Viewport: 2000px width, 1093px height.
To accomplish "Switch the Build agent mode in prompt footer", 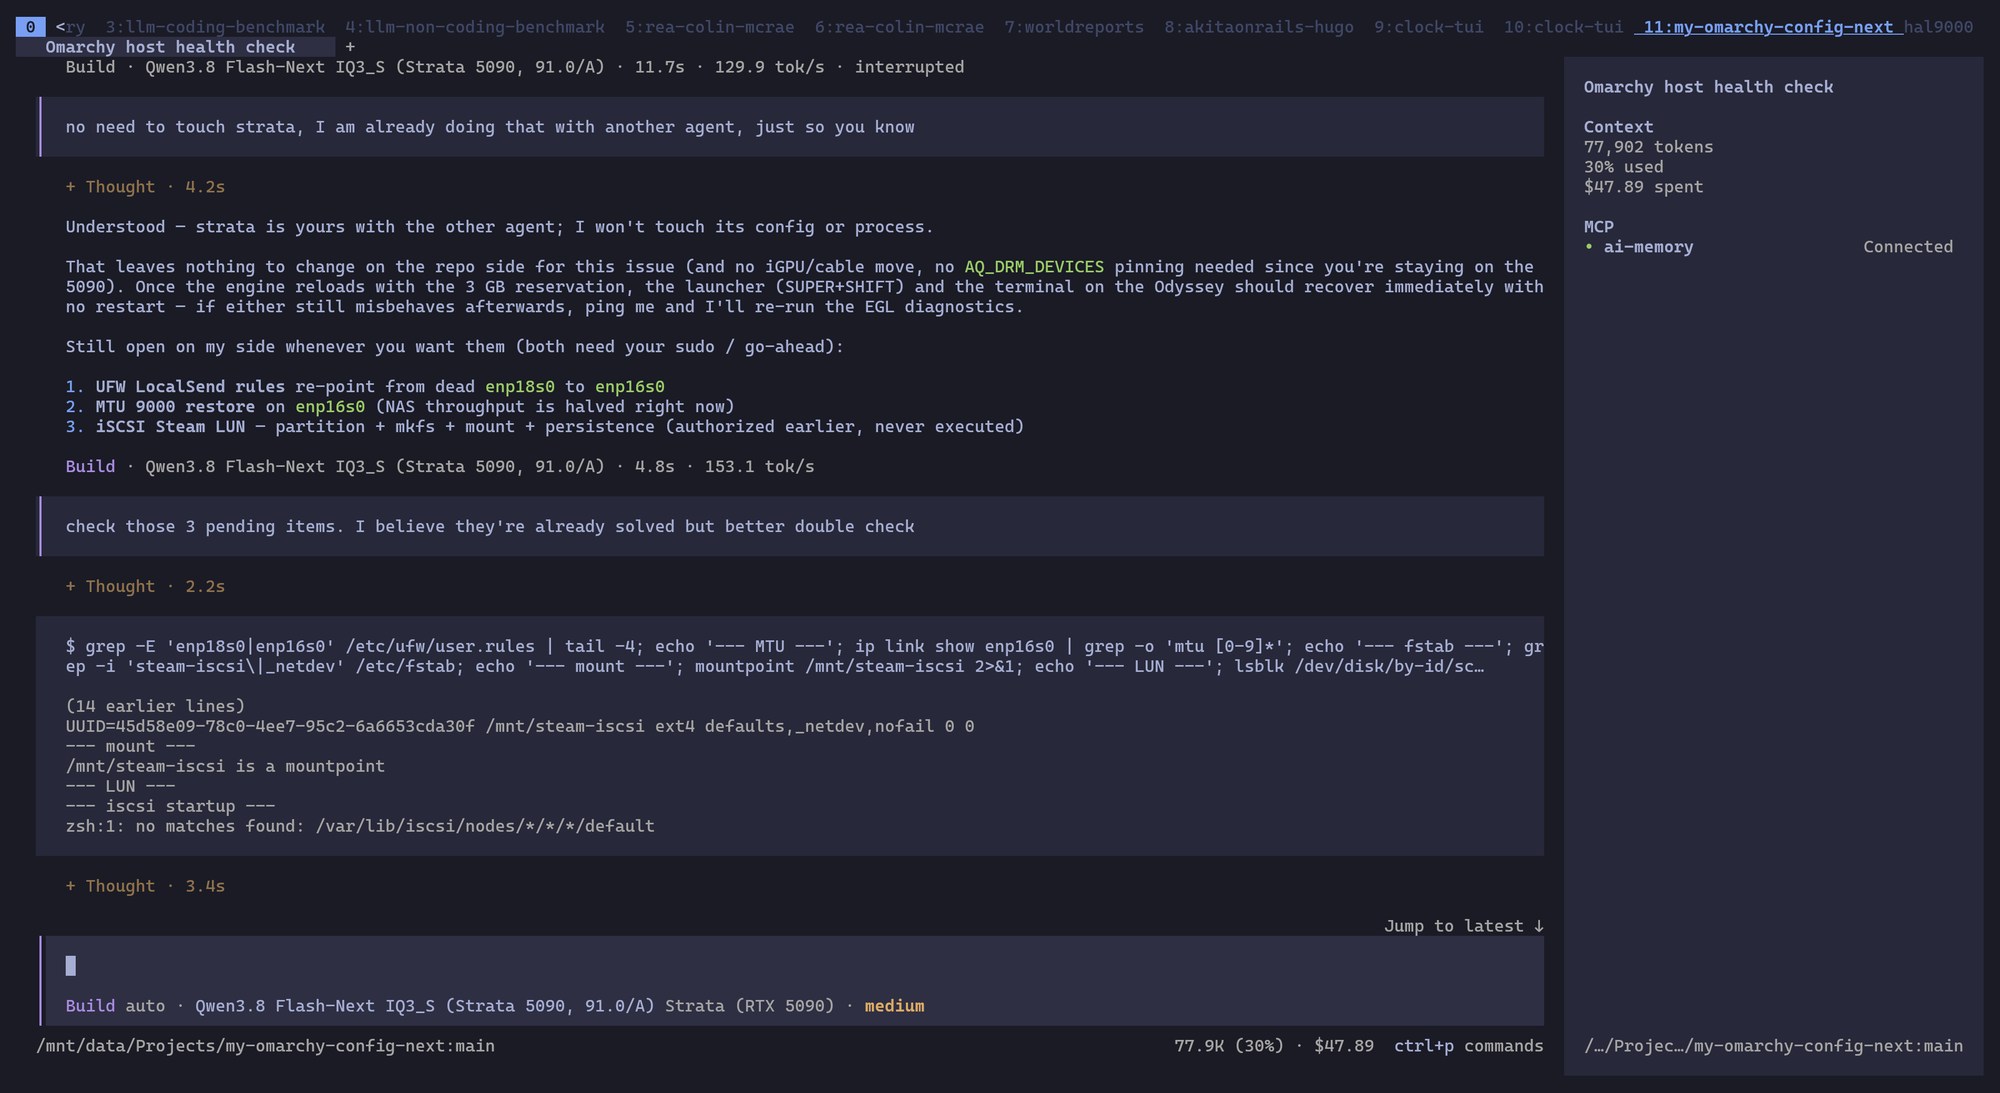I will tap(90, 1006).
